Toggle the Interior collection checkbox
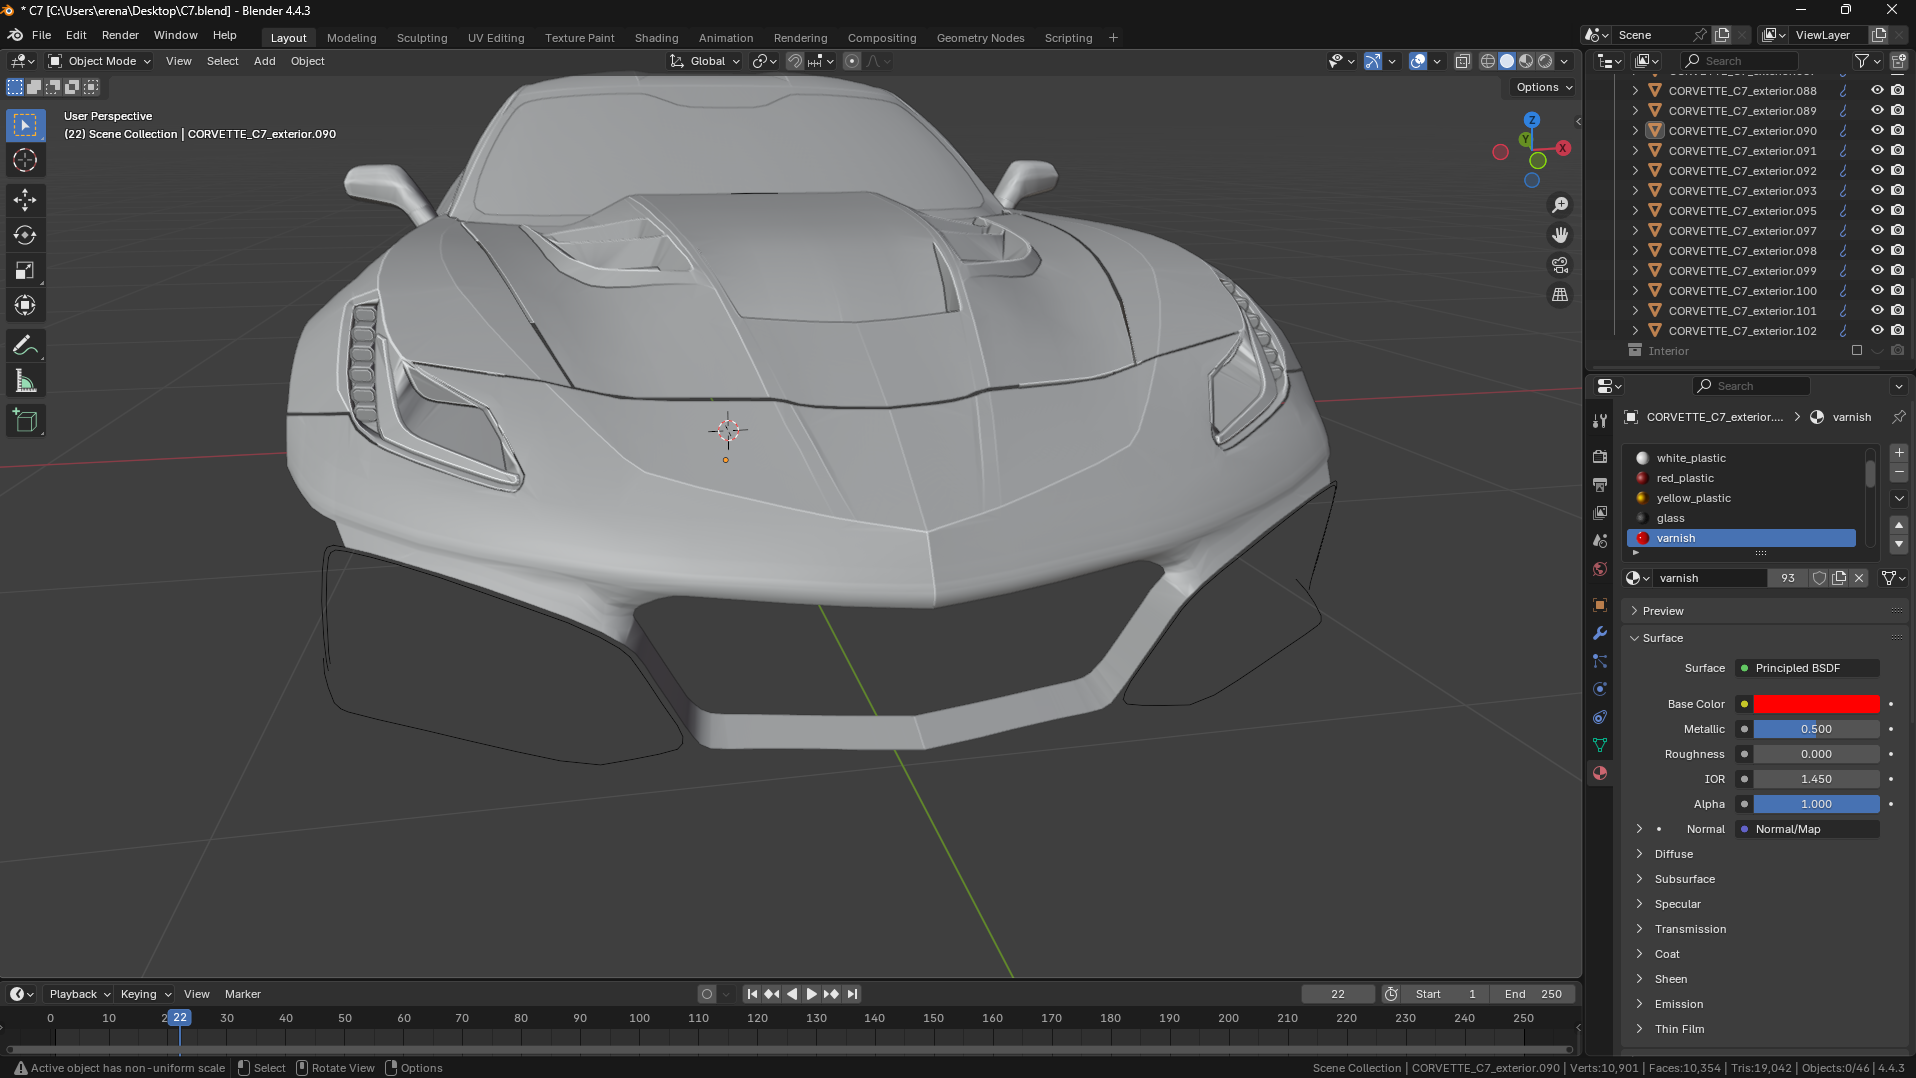1916x1078 pixels. [1857, 350]
